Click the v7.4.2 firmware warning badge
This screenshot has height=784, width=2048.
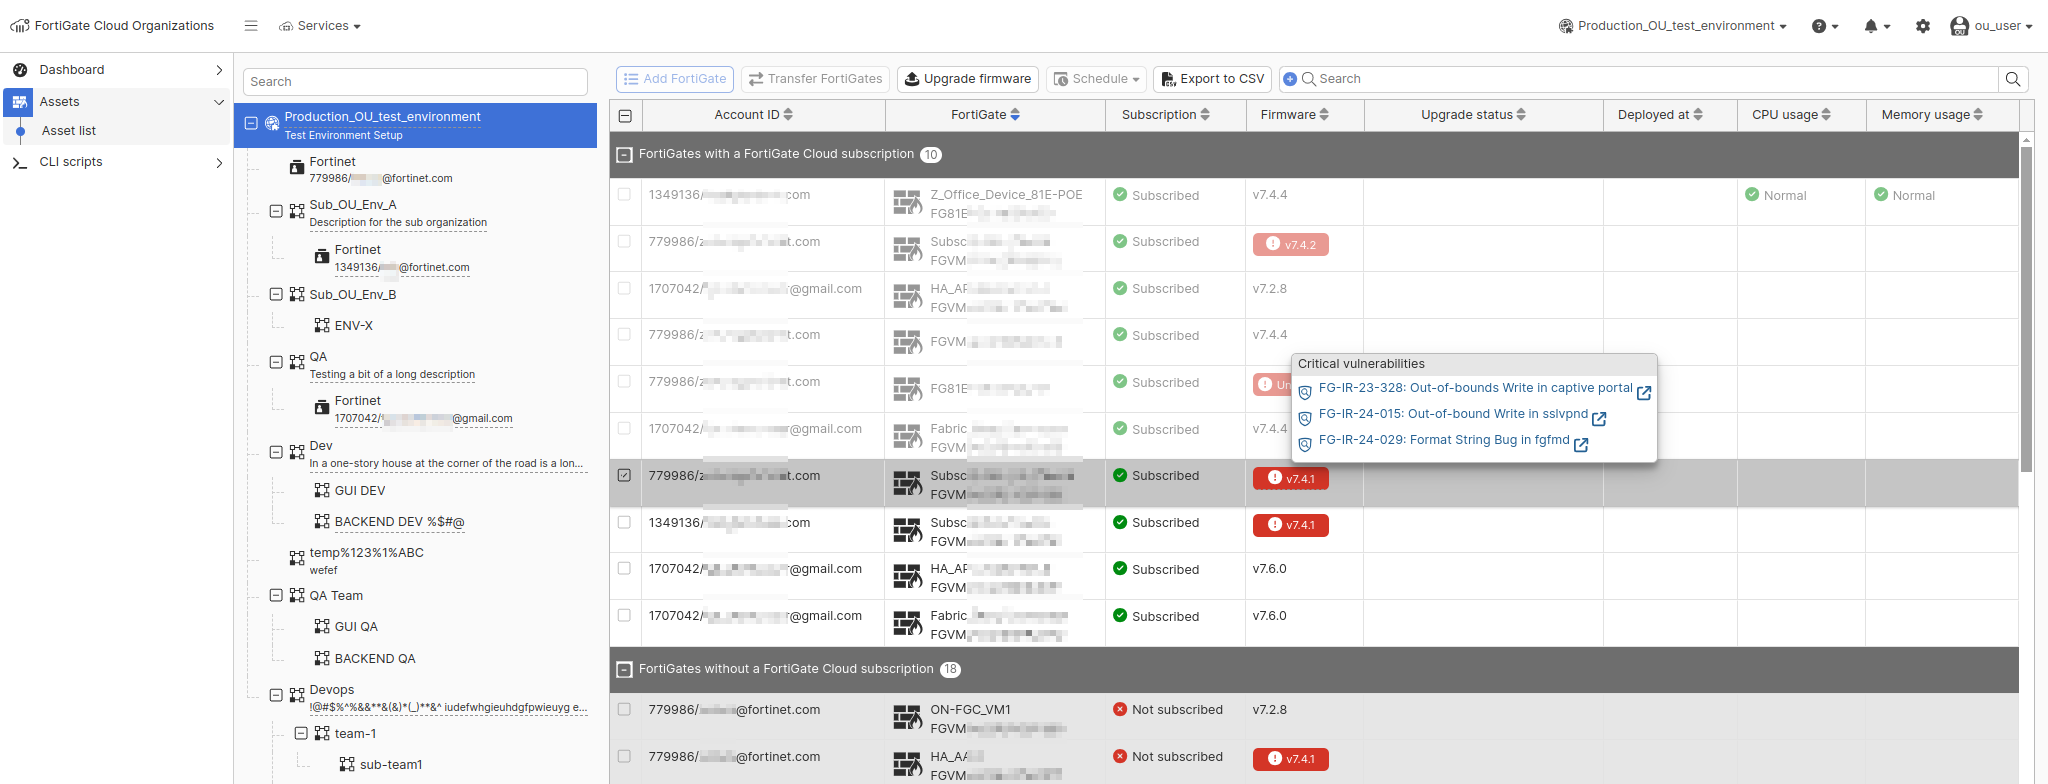click(x=1291, y=244)
